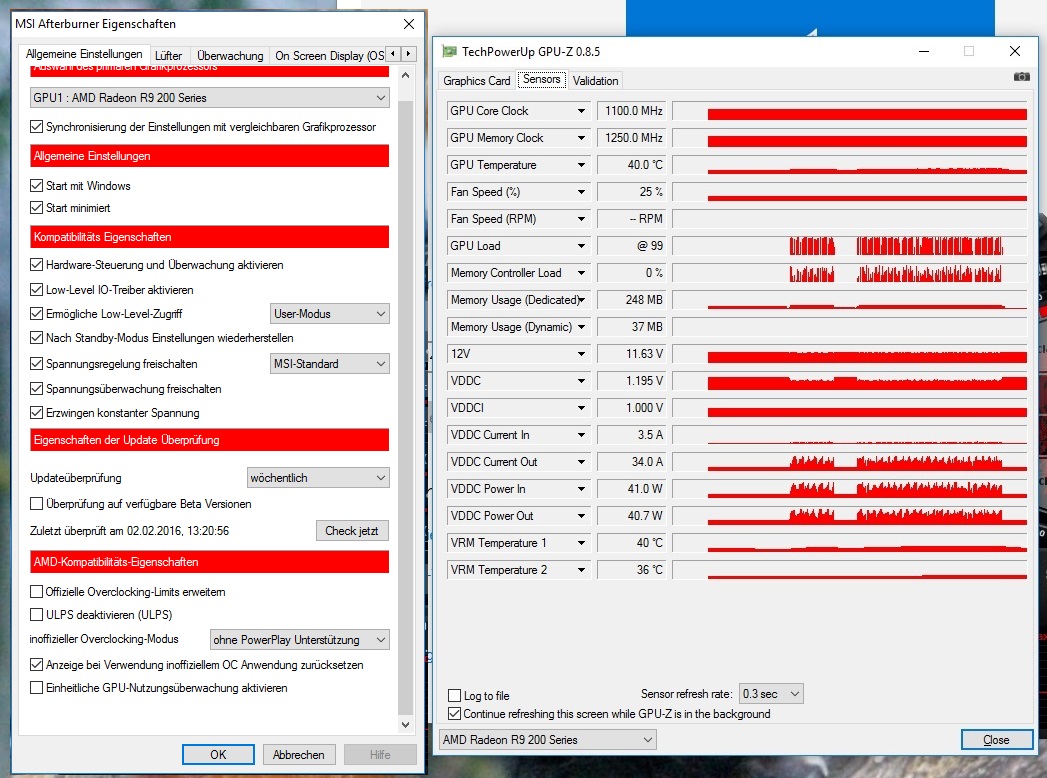Expand the Fan Speed (%) sensor menu
Image resolution: width=1047 pixels, height=778 pixels.
582,192
